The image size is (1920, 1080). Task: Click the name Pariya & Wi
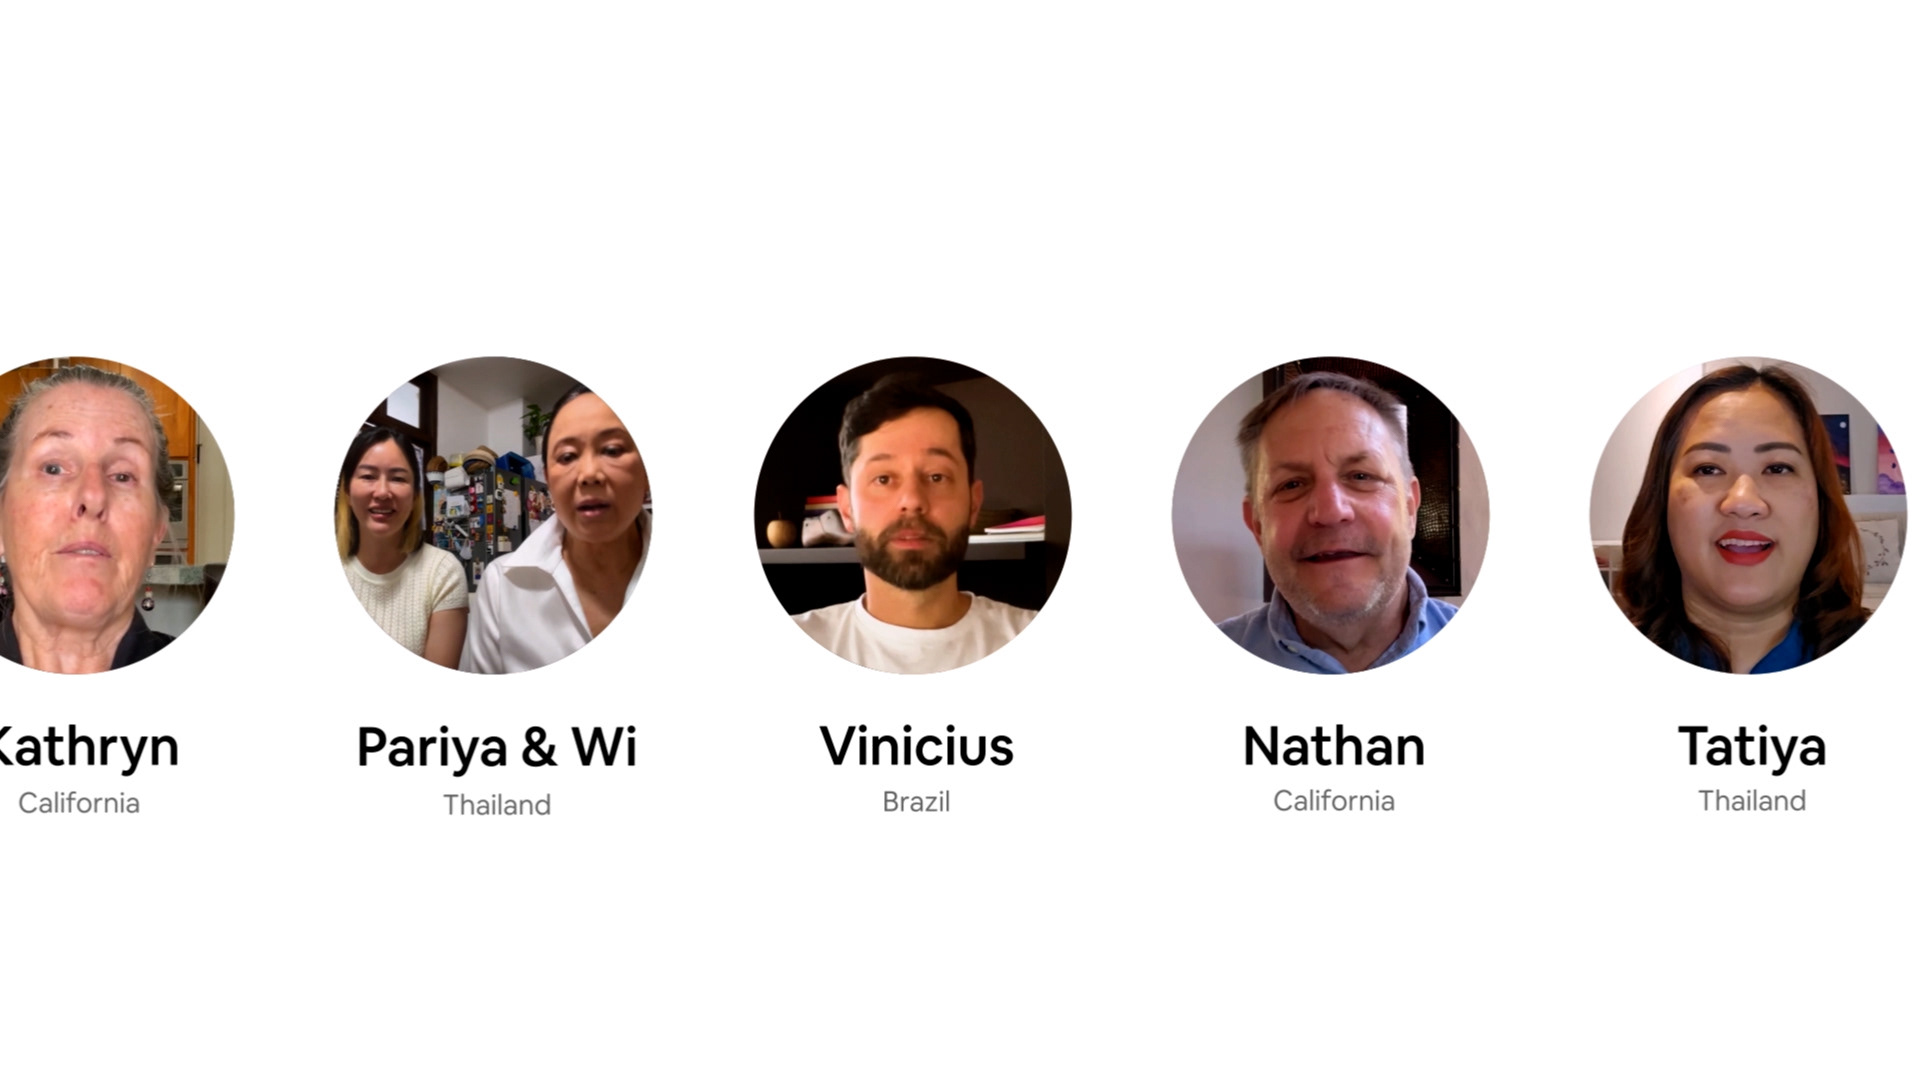tap(496, 747)
